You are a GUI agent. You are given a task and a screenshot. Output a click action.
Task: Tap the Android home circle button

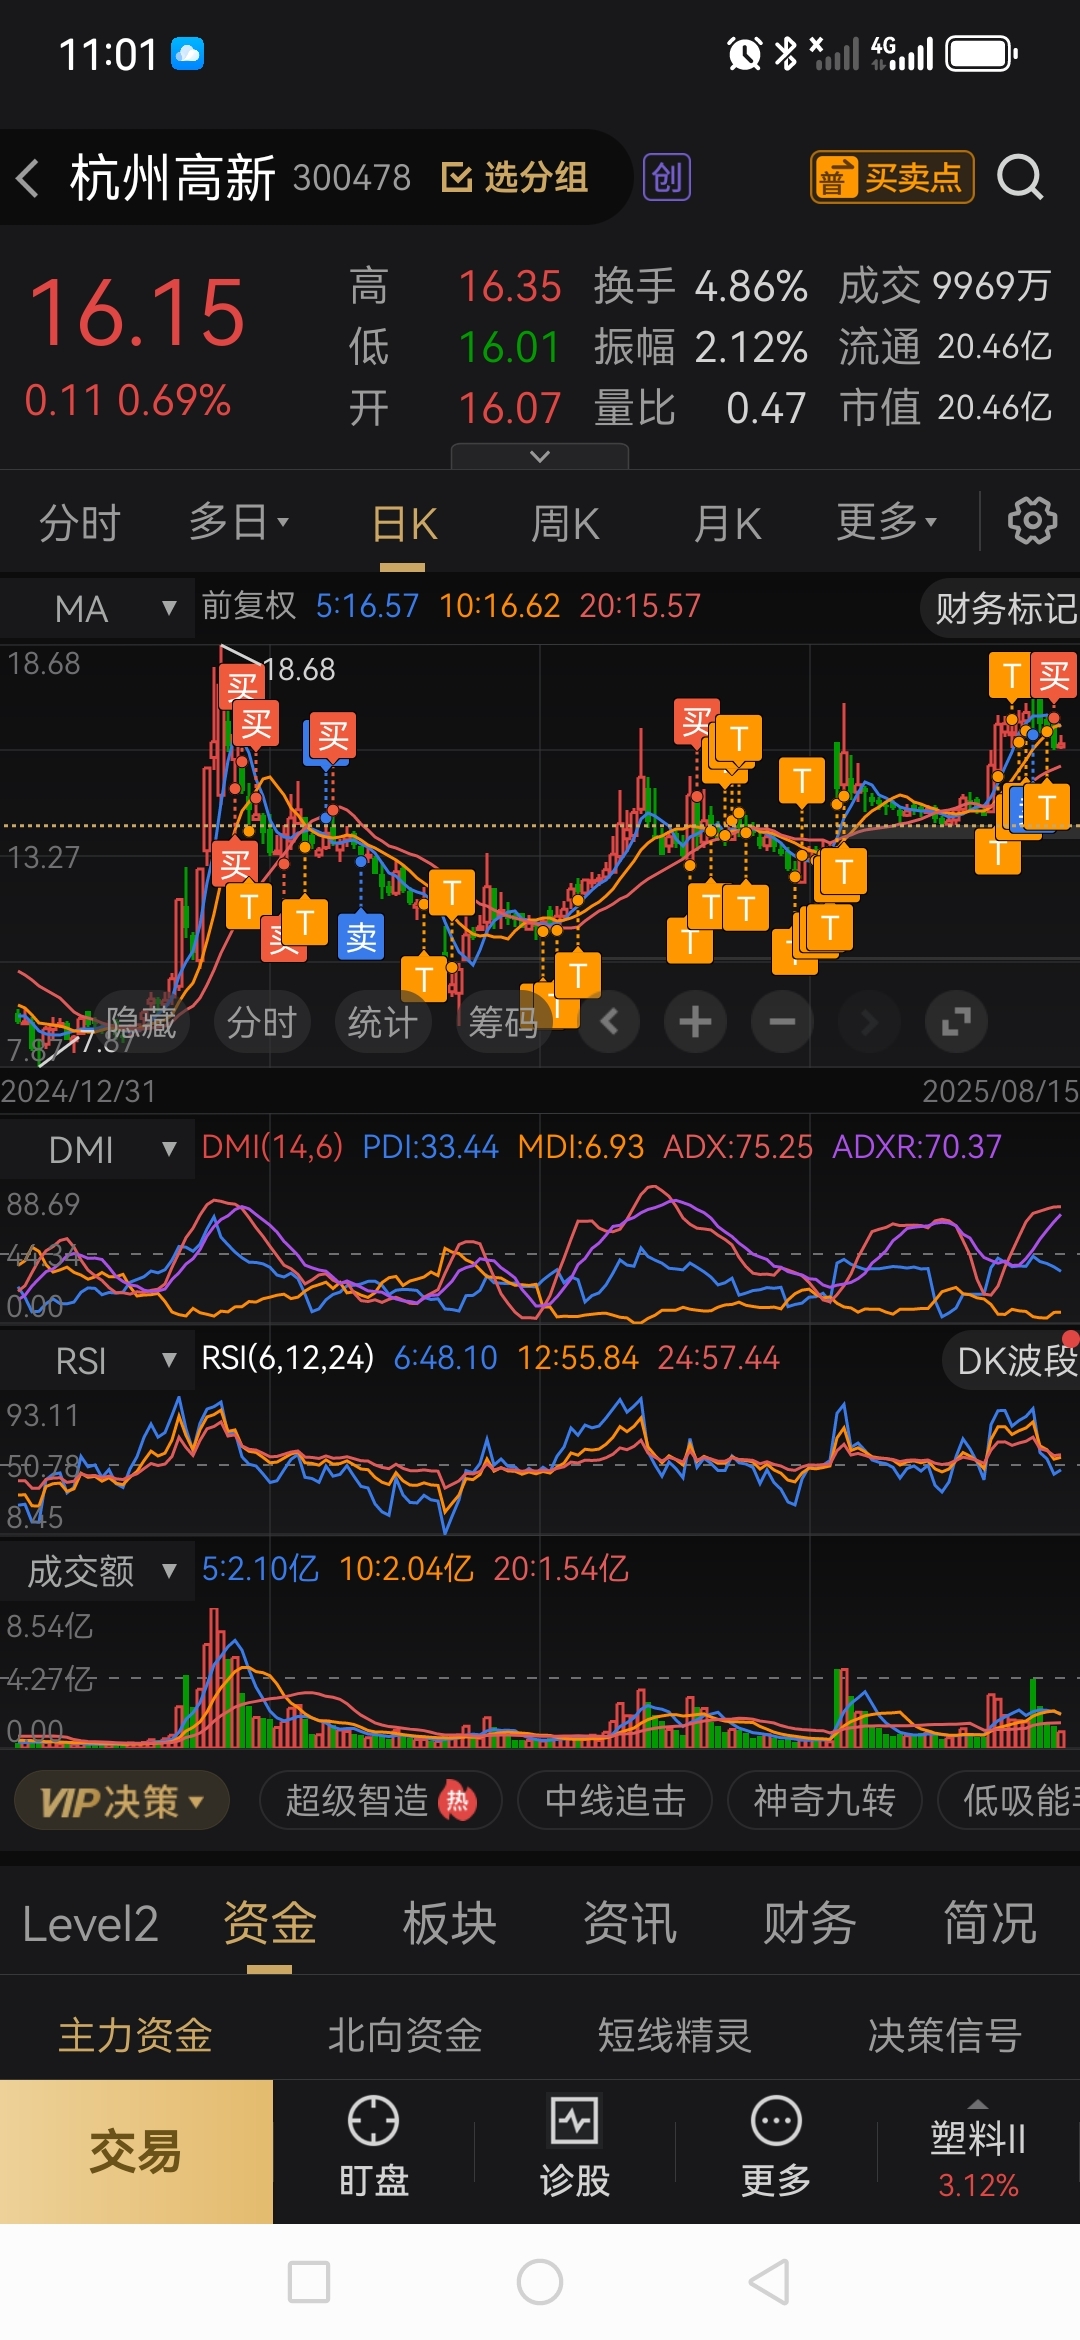[x=540, y=2282]
